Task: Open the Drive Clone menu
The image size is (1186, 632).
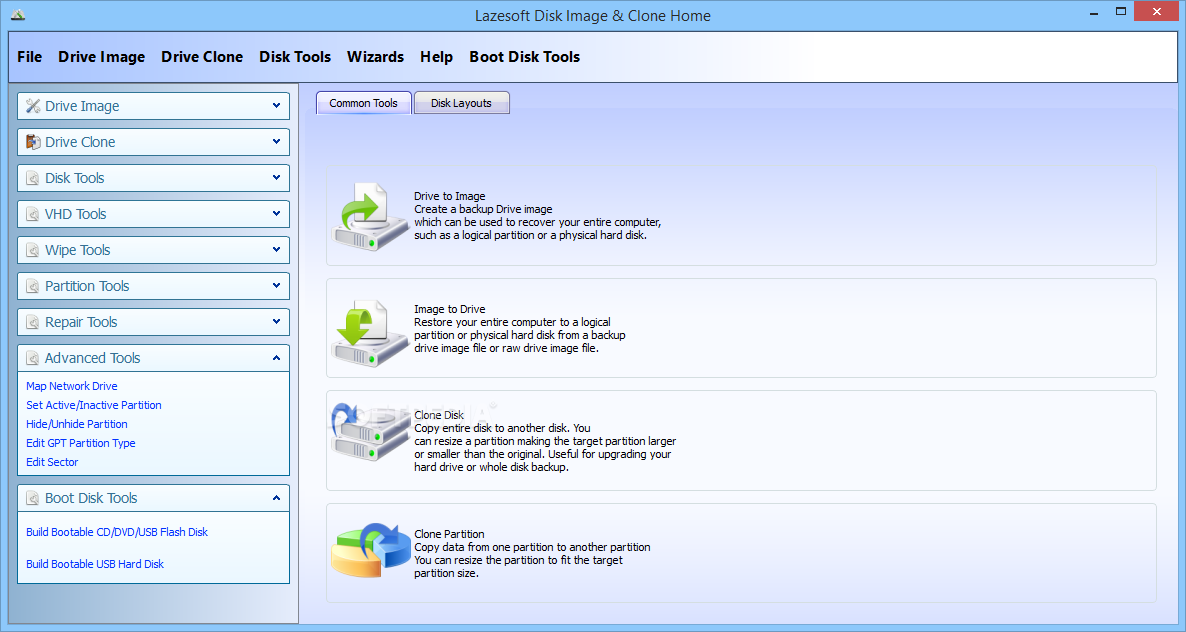Action: coord(202,57)
